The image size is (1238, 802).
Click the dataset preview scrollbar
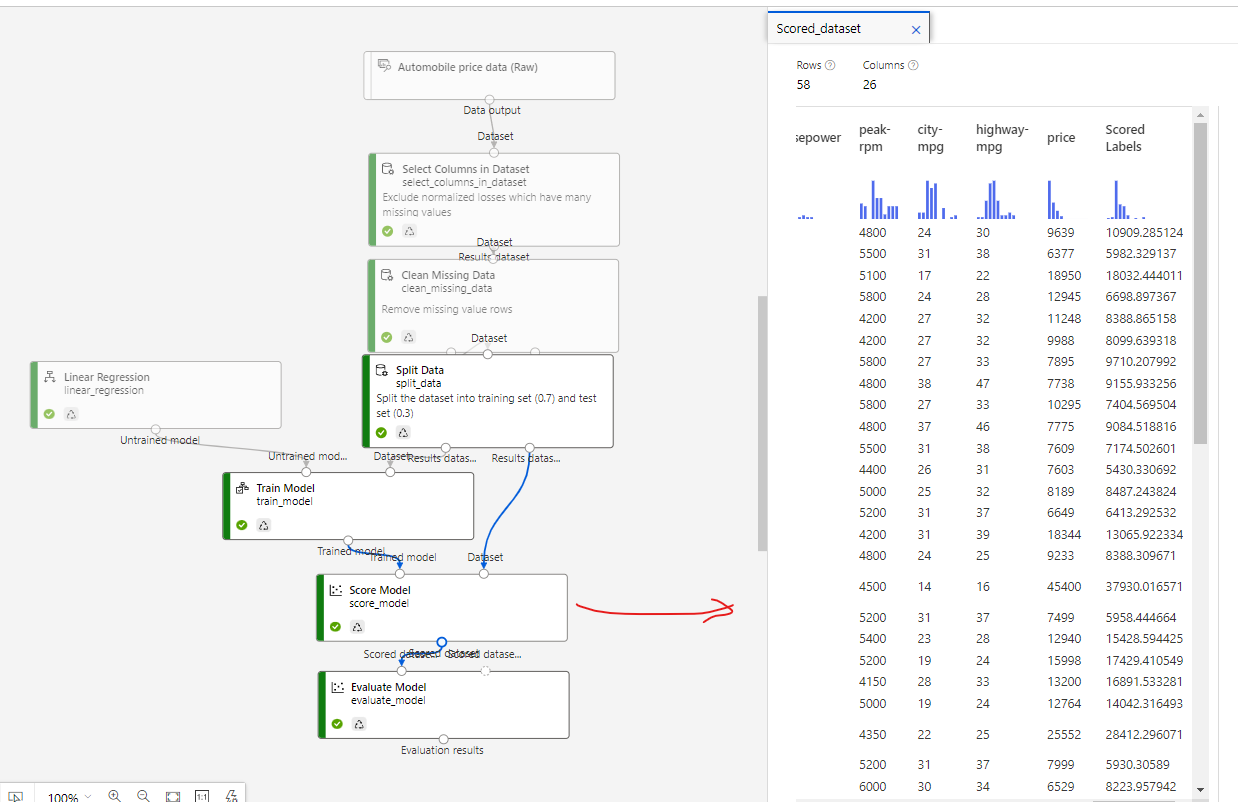[x=1201, y=280]
